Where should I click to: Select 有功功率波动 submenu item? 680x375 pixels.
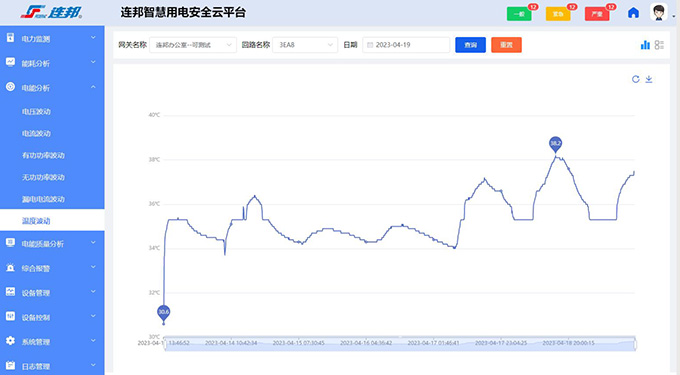click(x=43, y=155)
